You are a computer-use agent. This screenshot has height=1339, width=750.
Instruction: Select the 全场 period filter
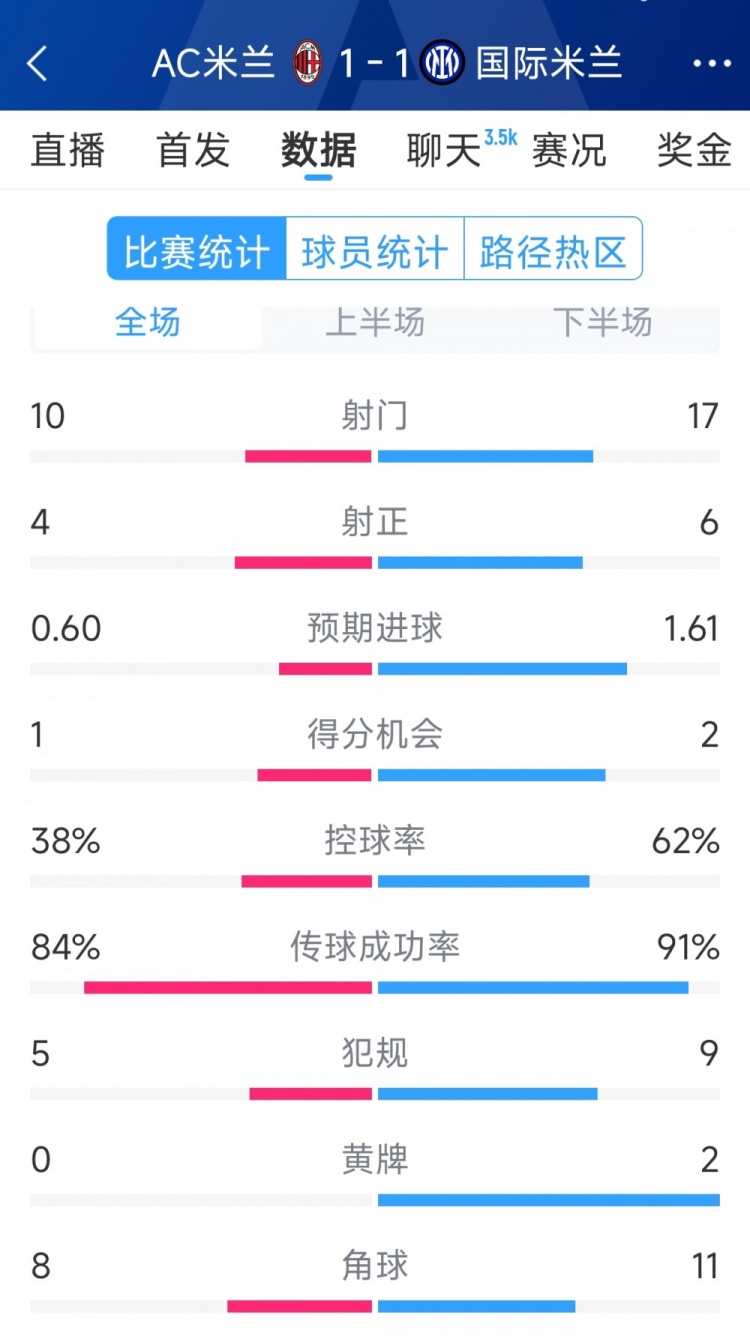(148, 323)
